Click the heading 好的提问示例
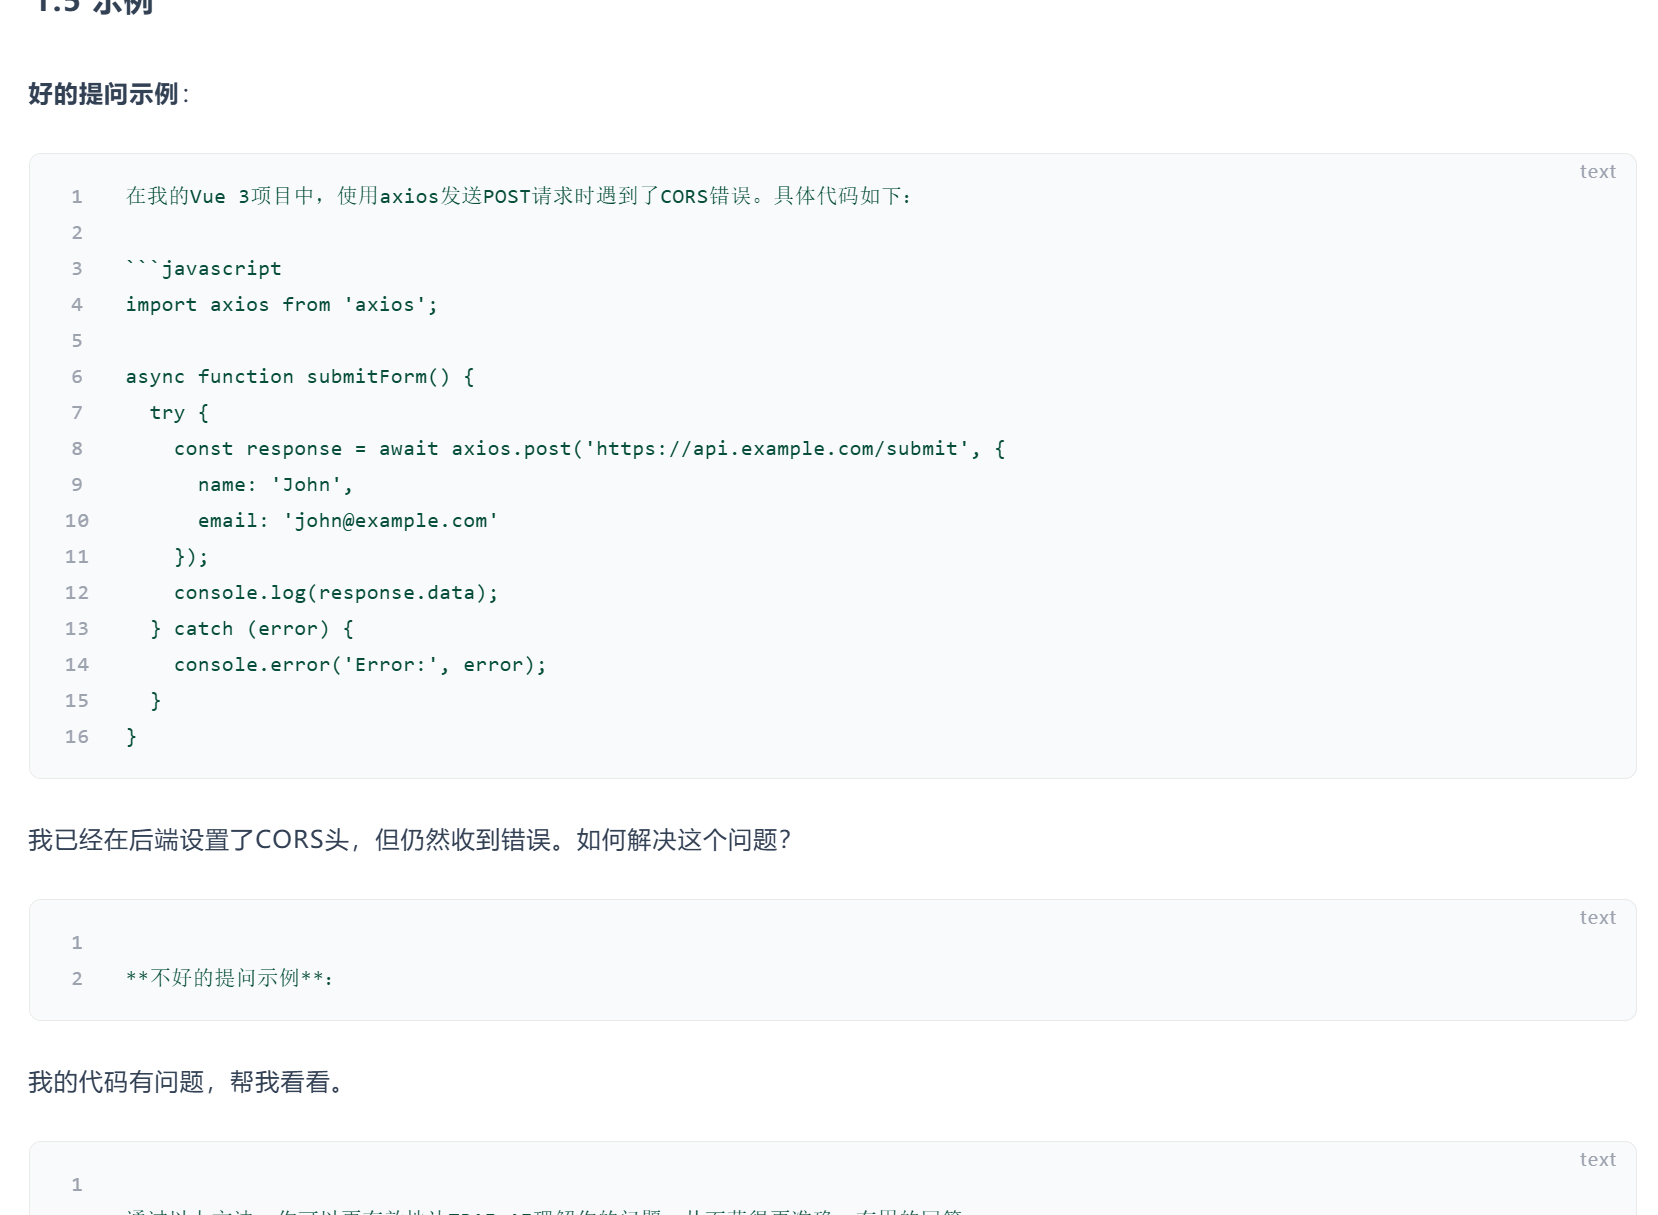Screen dimensions: 1658x1215 [x=108, y=94]
